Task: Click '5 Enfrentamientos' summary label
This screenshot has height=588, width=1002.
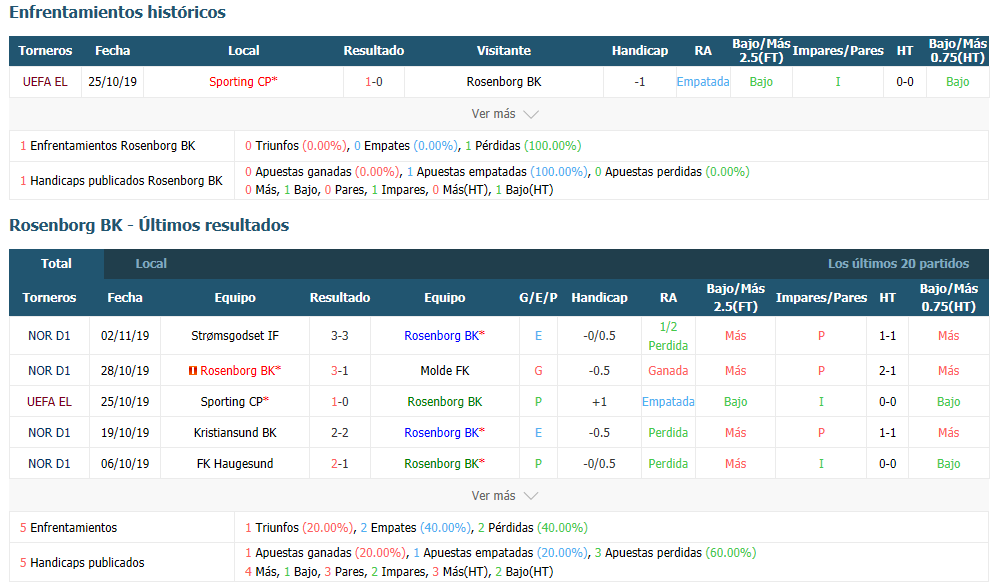Action: click(x=68, y=528)
